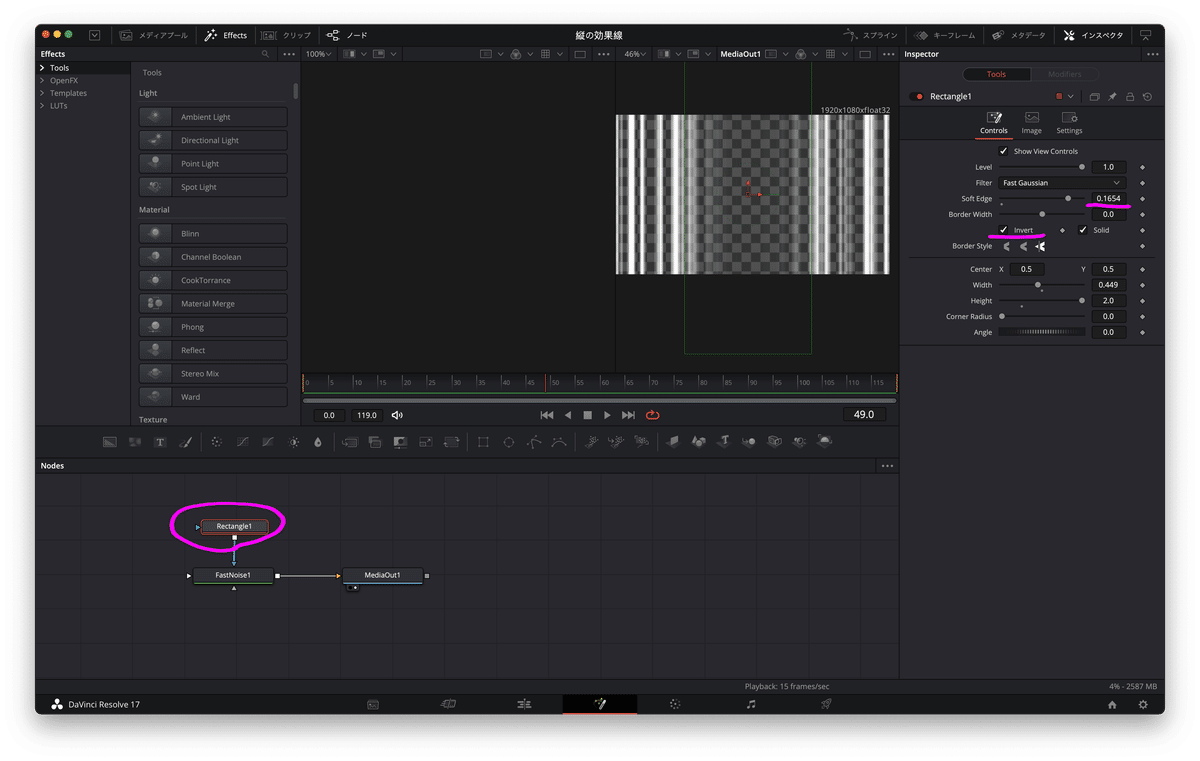Toggle the Invert checkbox
1200x761 pixels.
pyautogui.click(x=1004, y=230)
